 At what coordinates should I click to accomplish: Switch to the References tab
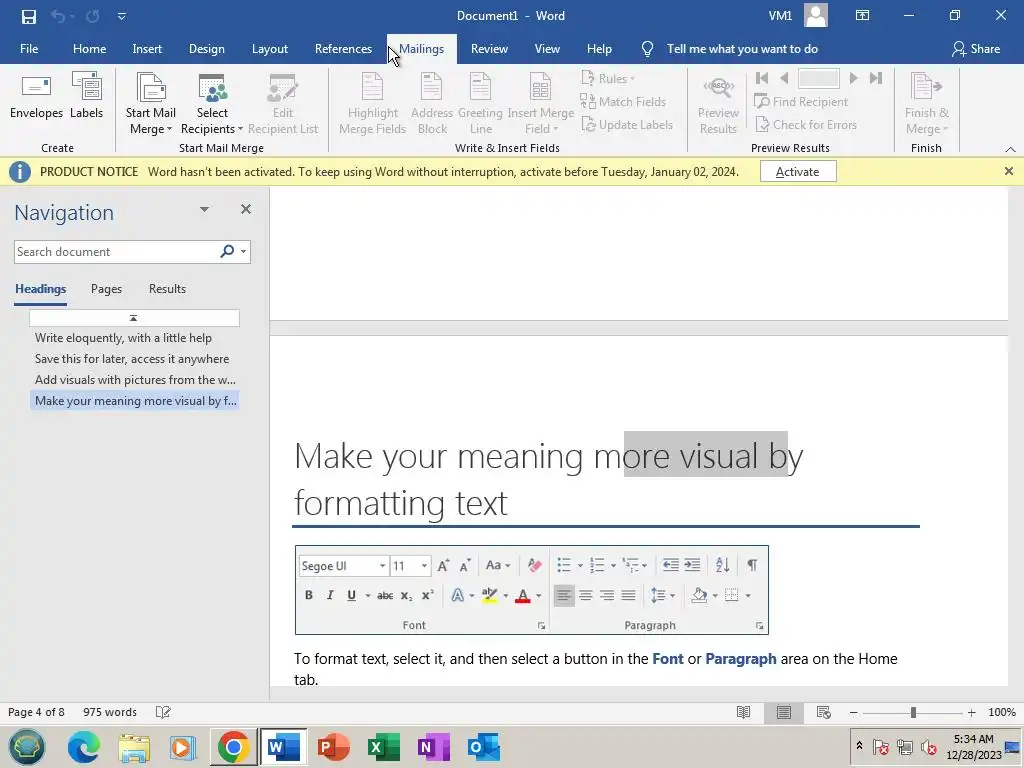click(x=343, y=49)
